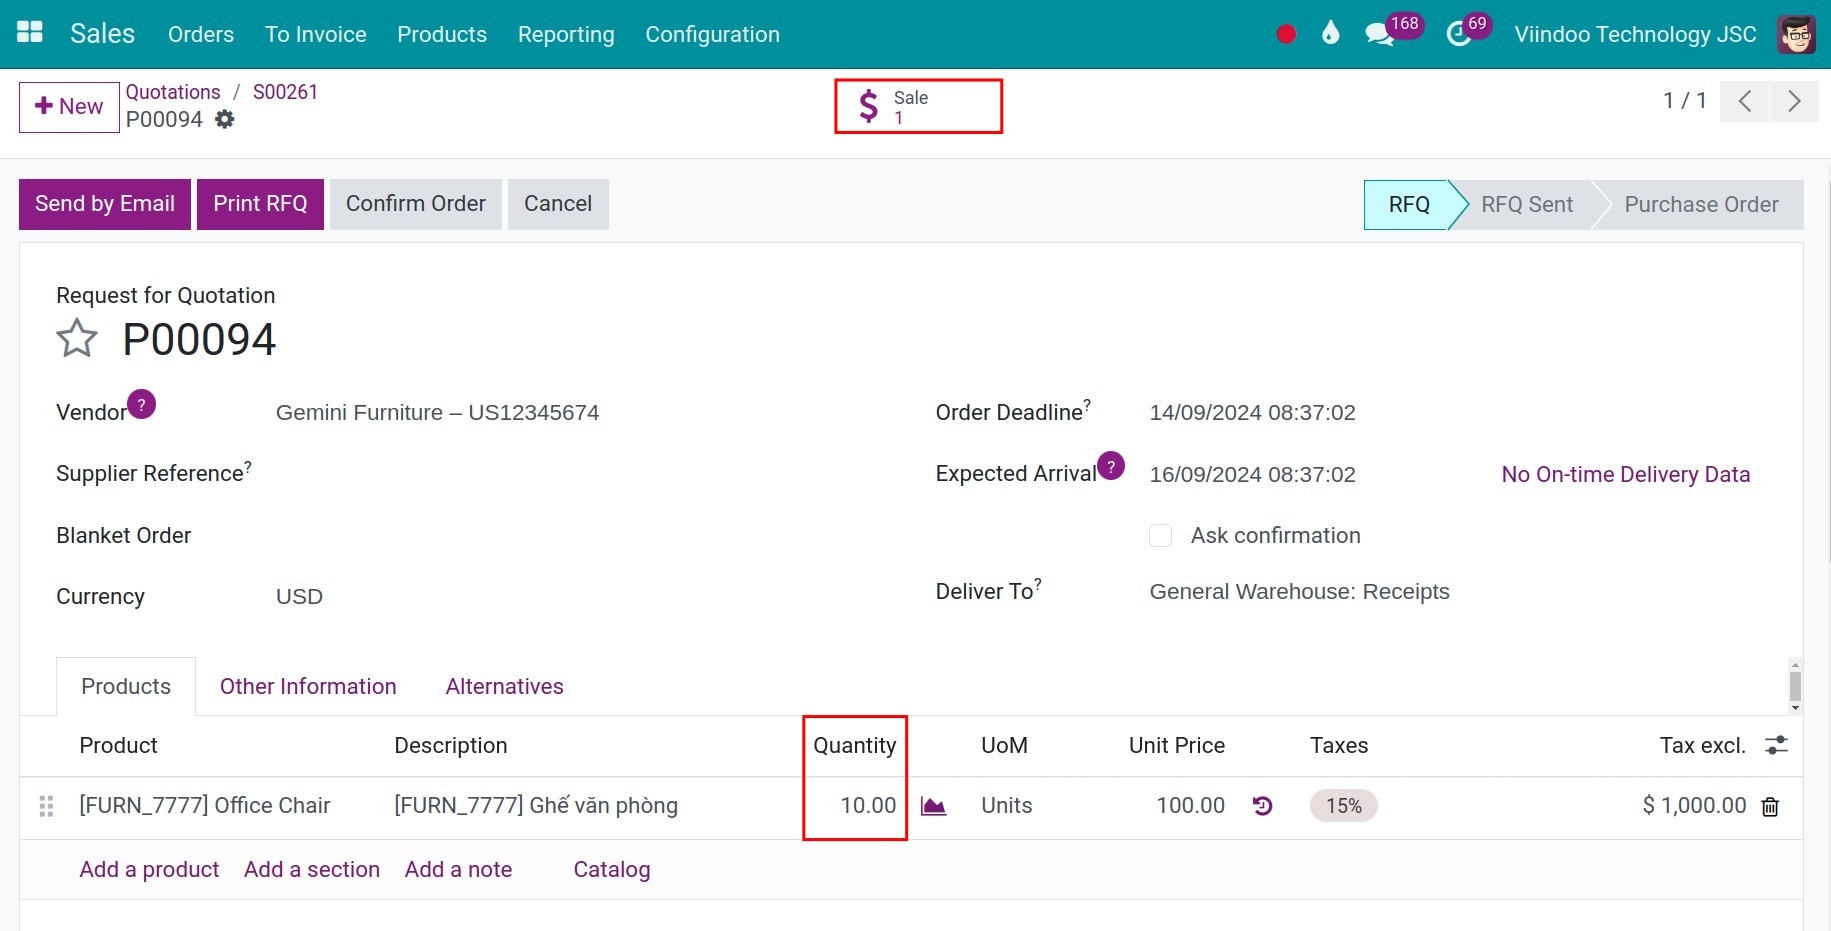Click Send by Email button
Viewport: 1831px width, 931px height.
click(105, 204)
